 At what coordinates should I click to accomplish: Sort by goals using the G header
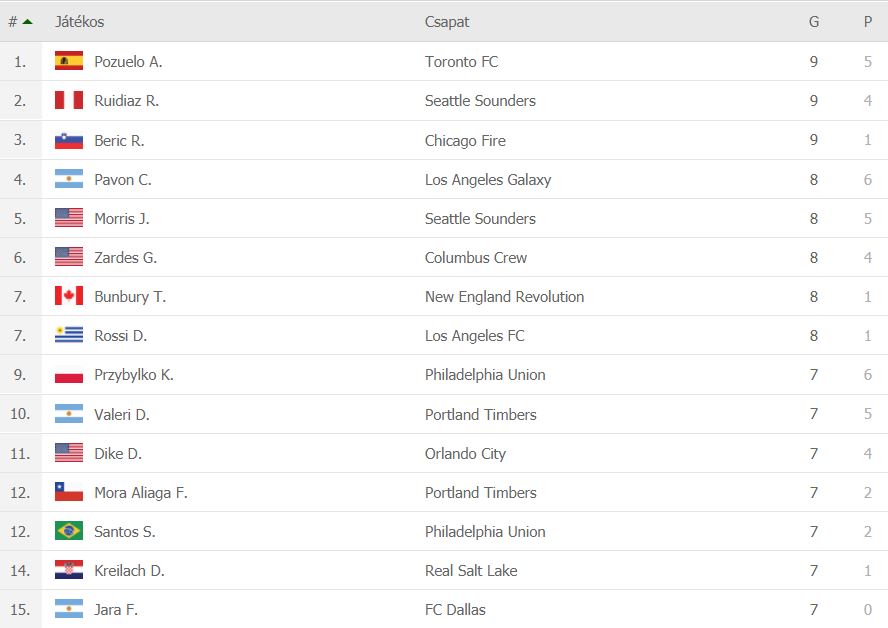point(814,22)
